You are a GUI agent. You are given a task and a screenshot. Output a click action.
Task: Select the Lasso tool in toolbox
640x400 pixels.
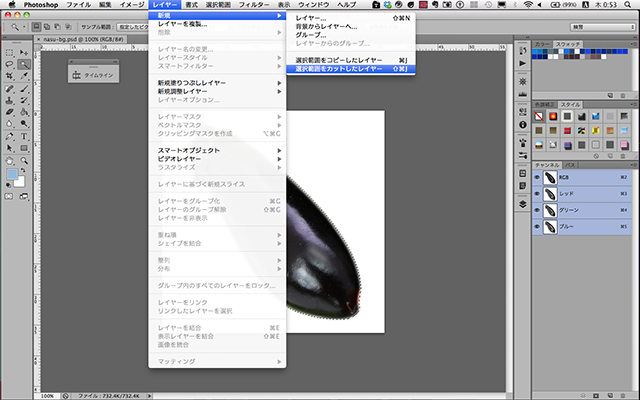click(x=9, y=63)
